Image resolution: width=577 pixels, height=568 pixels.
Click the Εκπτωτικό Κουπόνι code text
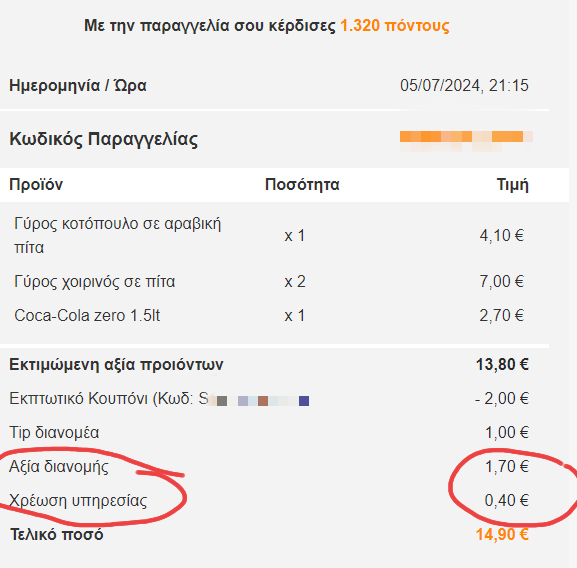(x=159, y=399)
